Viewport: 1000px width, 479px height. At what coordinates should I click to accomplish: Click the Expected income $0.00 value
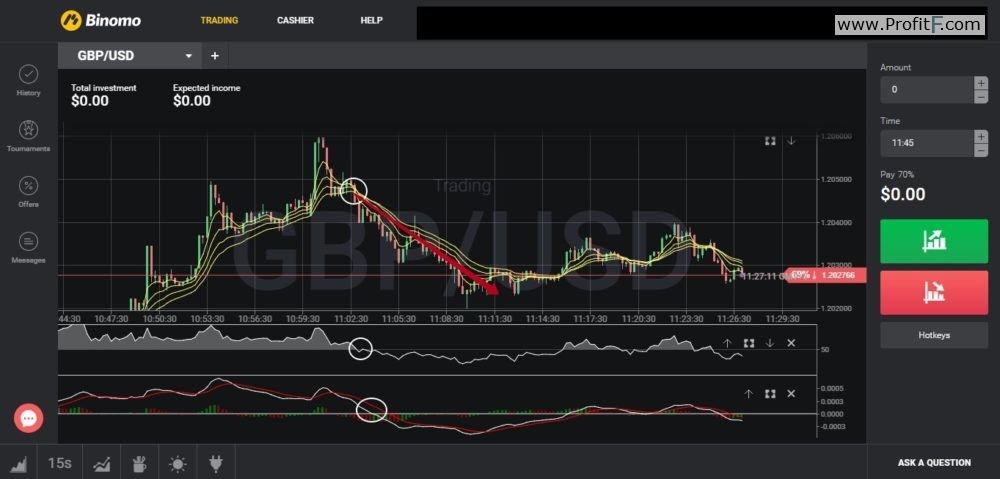pyautogui.click(x=192, y=101)
